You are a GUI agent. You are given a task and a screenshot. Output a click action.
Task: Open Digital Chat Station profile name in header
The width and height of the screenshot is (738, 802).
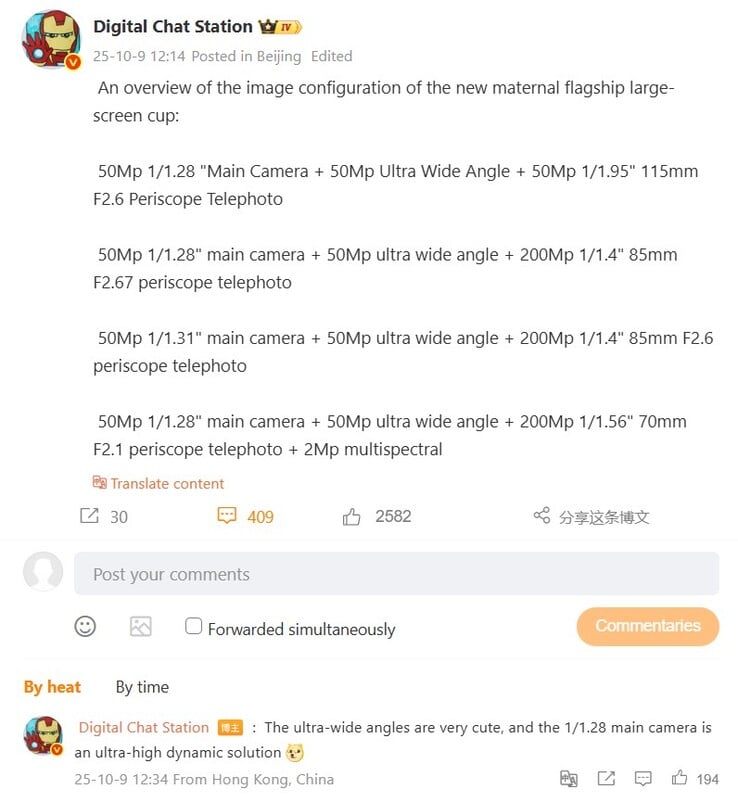point(173,26)
